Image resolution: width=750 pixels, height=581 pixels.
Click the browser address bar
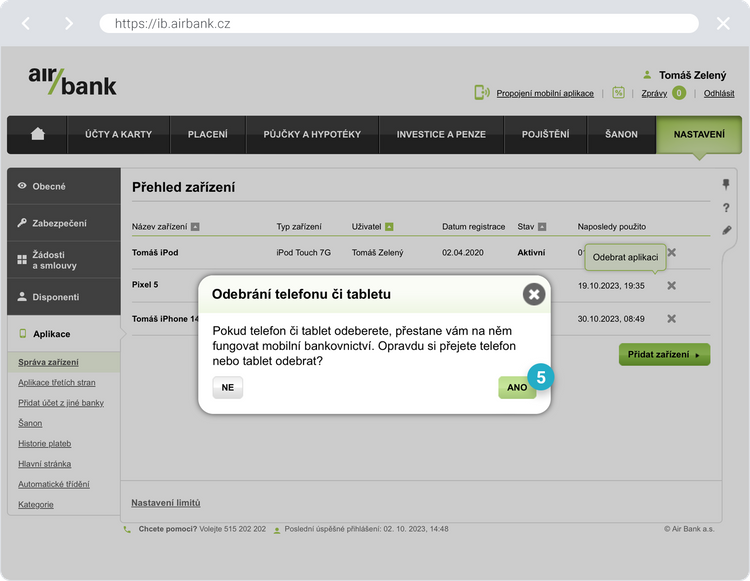(398, 23)
